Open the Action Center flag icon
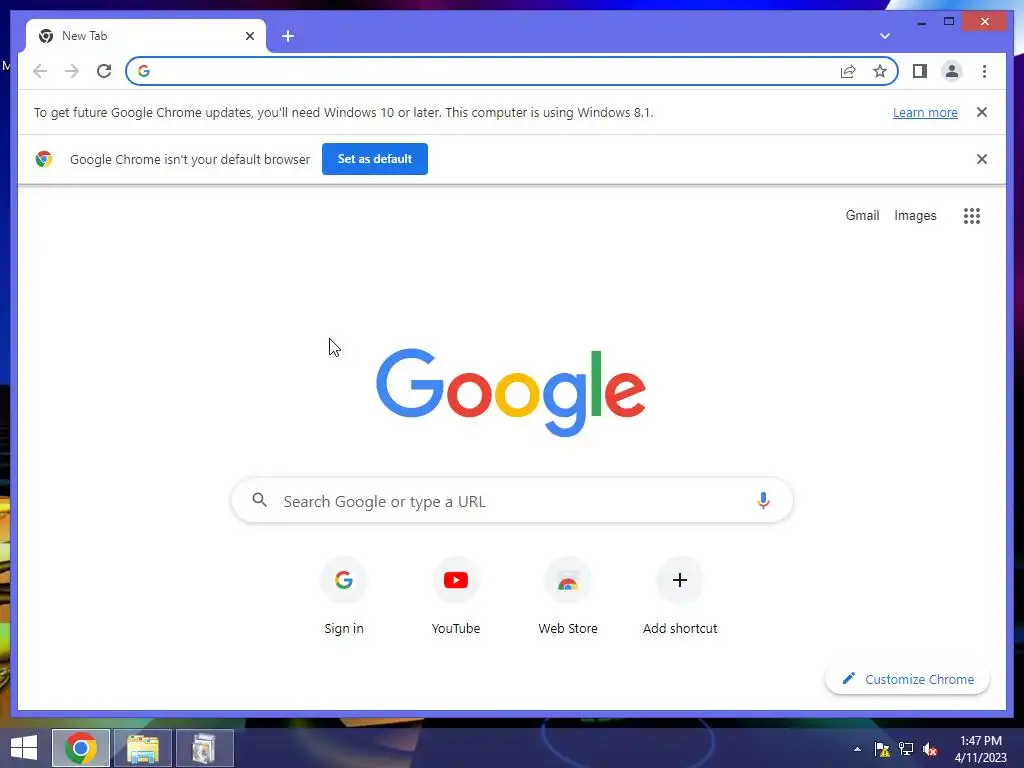Screen dimensions: 1024x768 tap(882, 749)
